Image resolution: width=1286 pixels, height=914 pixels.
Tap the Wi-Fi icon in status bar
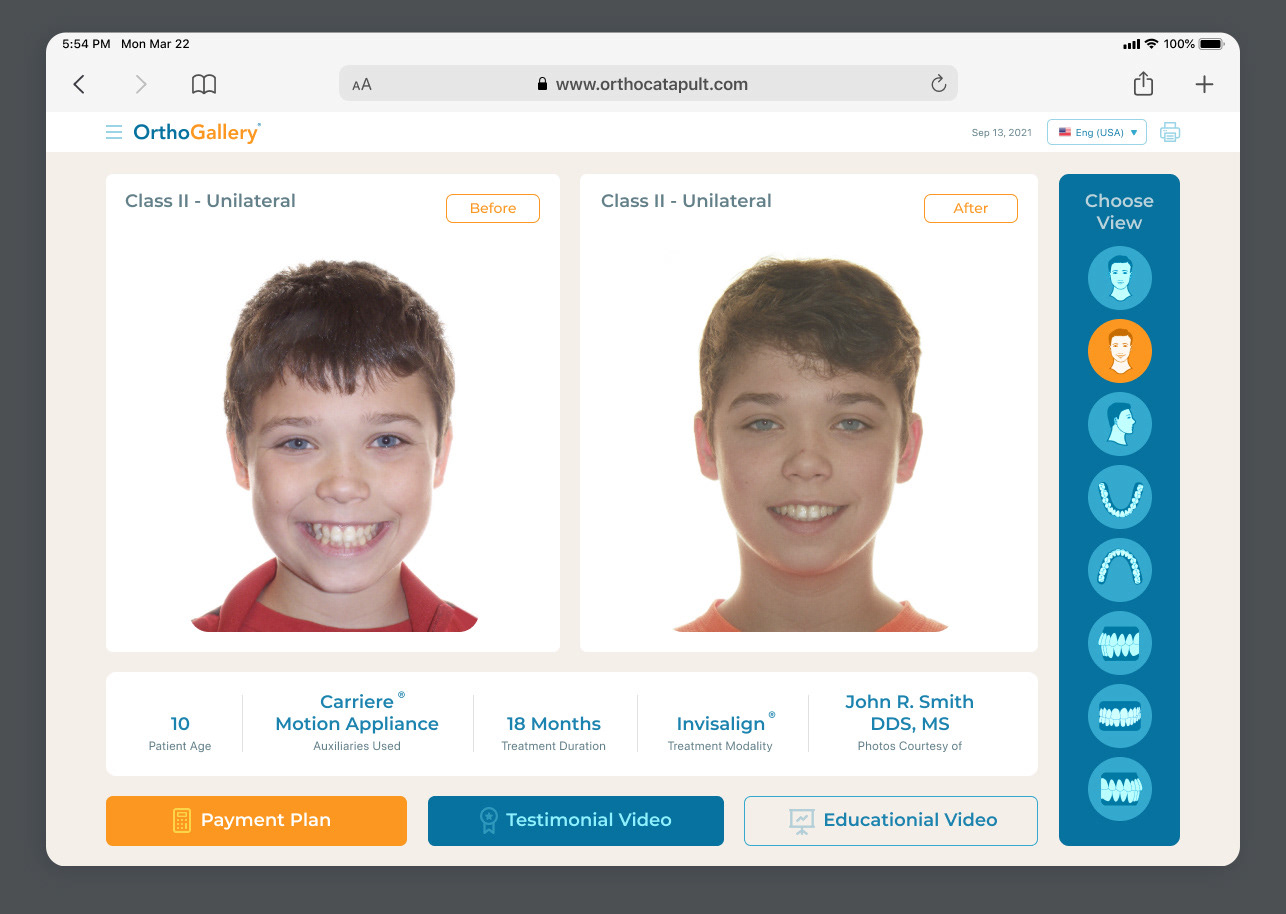[x=1151, y=44]
